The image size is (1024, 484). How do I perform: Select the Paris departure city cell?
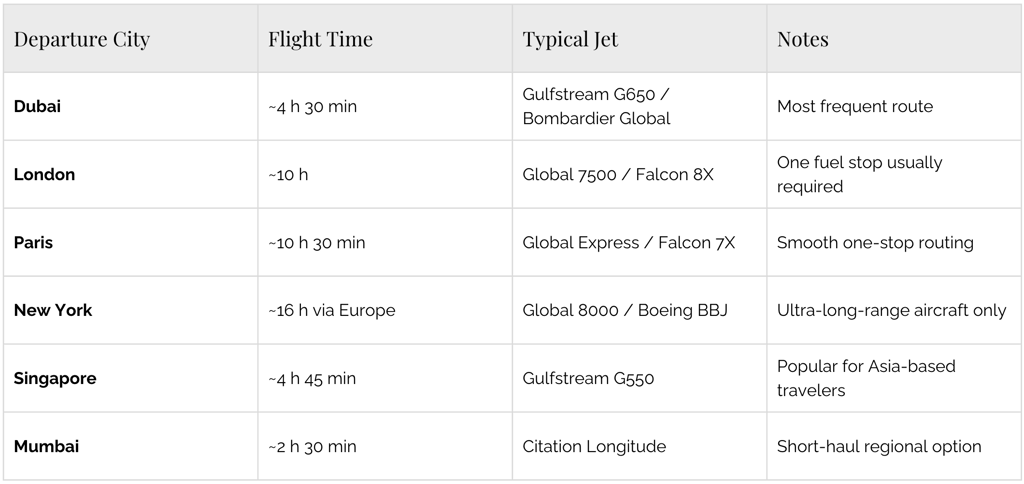coord(34,242)
